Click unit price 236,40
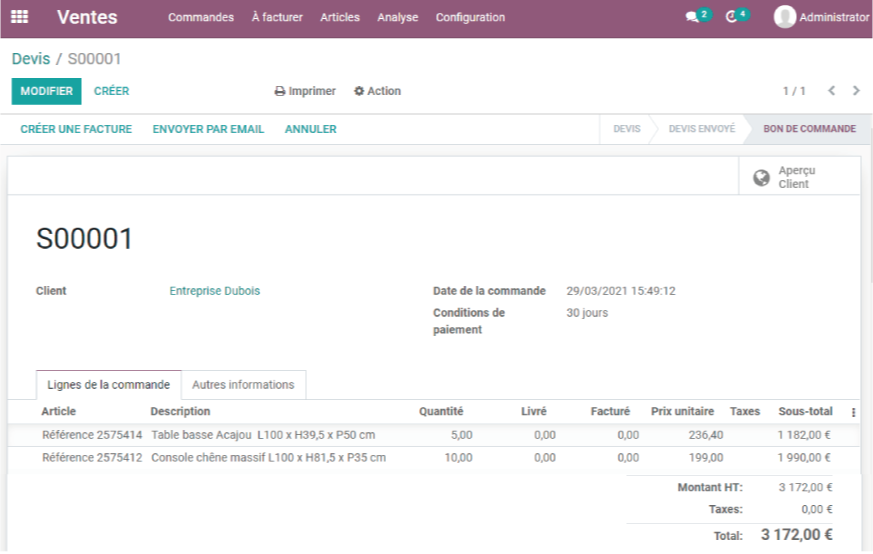873x554 pixels. [706, 435]
